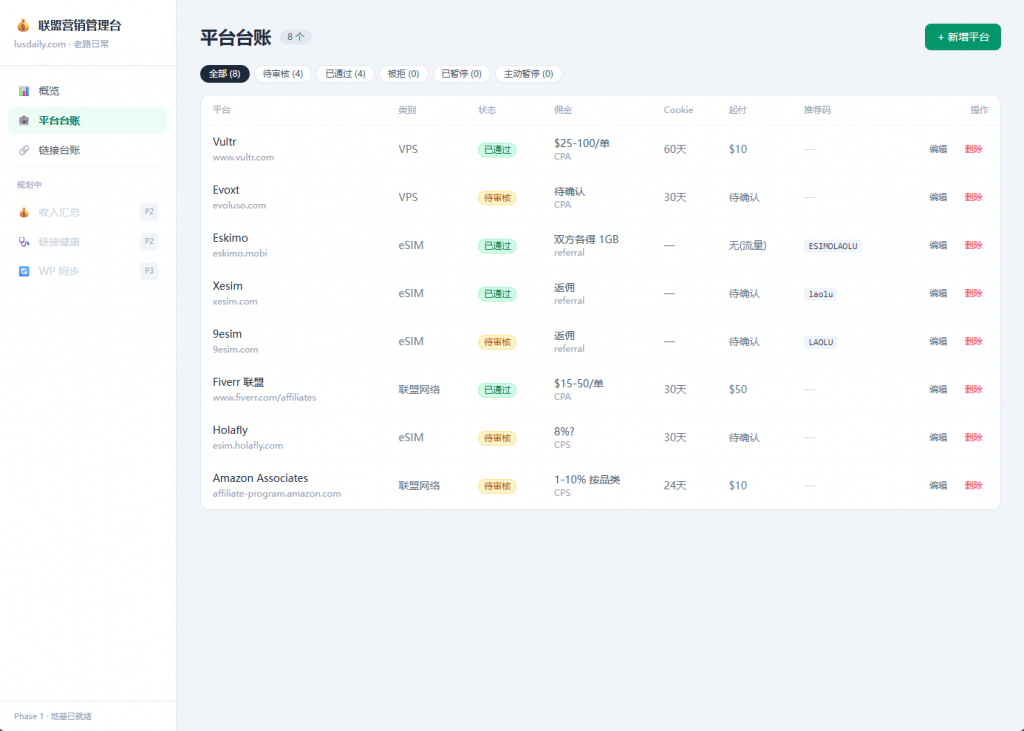The width and height of the screenshot is (1024, 731).
Task: Select the 全部 (8) filter tab
Action: [225, 74]
